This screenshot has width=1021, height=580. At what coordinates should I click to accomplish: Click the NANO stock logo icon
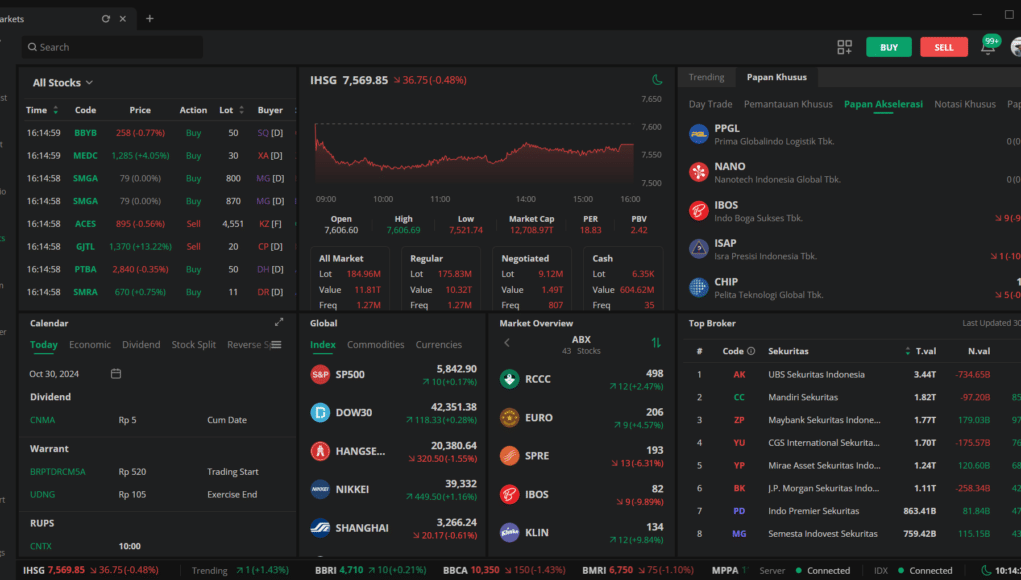coord(699,172)
